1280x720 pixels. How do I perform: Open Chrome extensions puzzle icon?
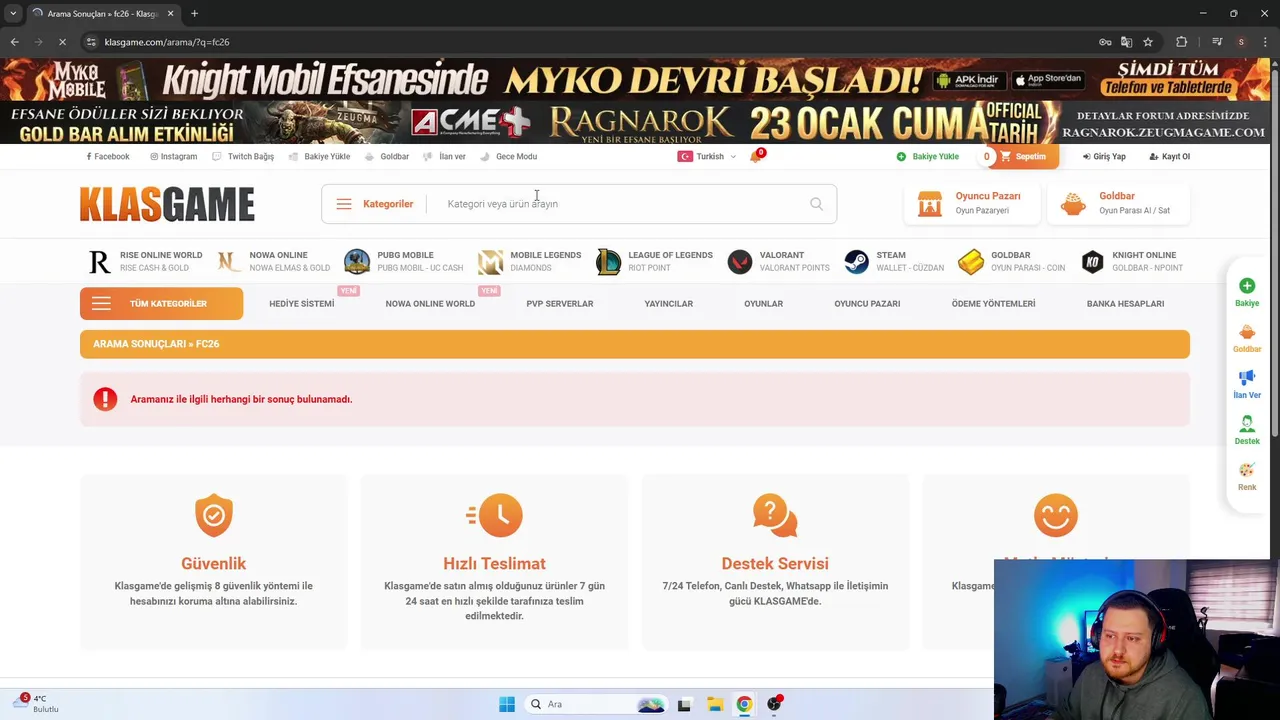[x=1182, y=42]
